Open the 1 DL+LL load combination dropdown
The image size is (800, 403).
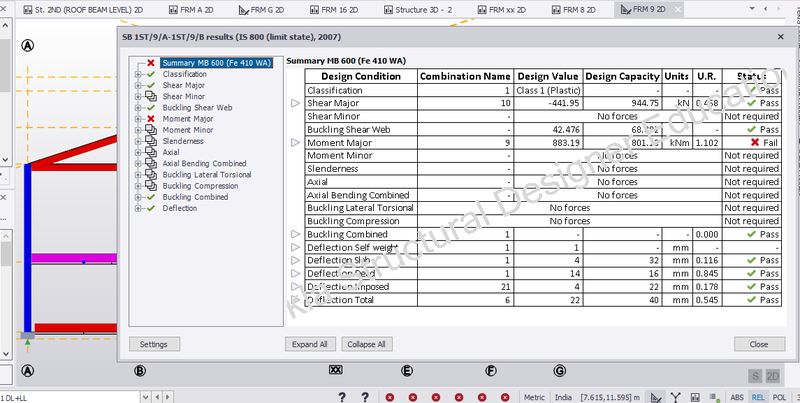coord(145,397)
